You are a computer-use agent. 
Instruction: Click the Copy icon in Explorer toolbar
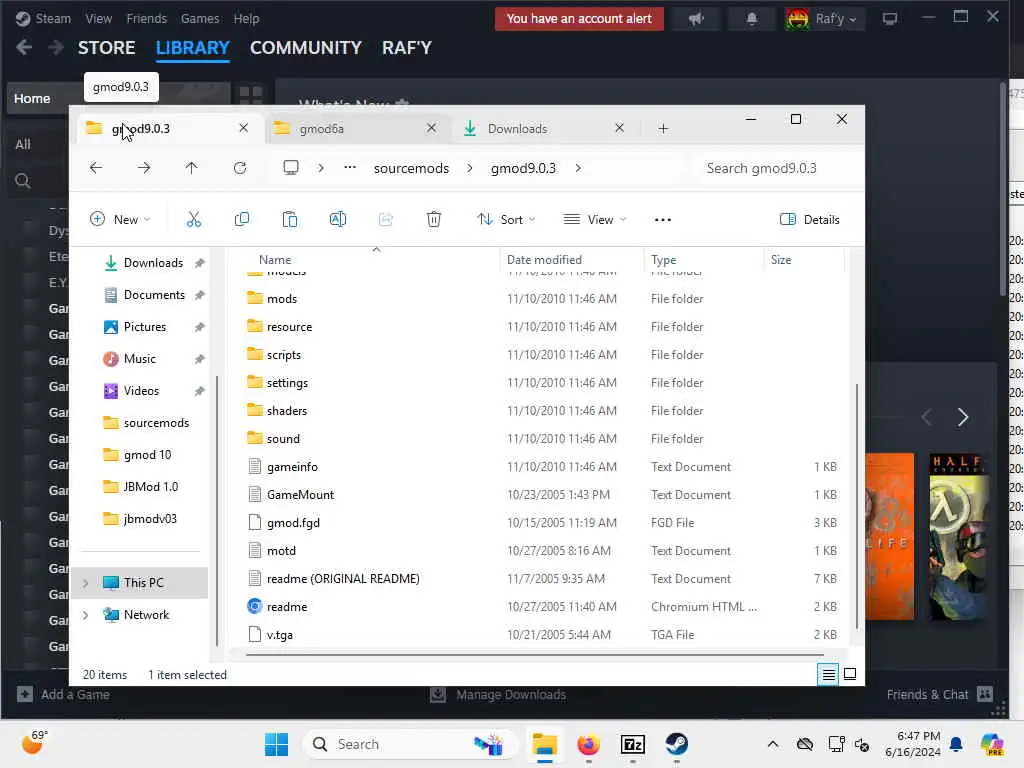coord(242,219)
